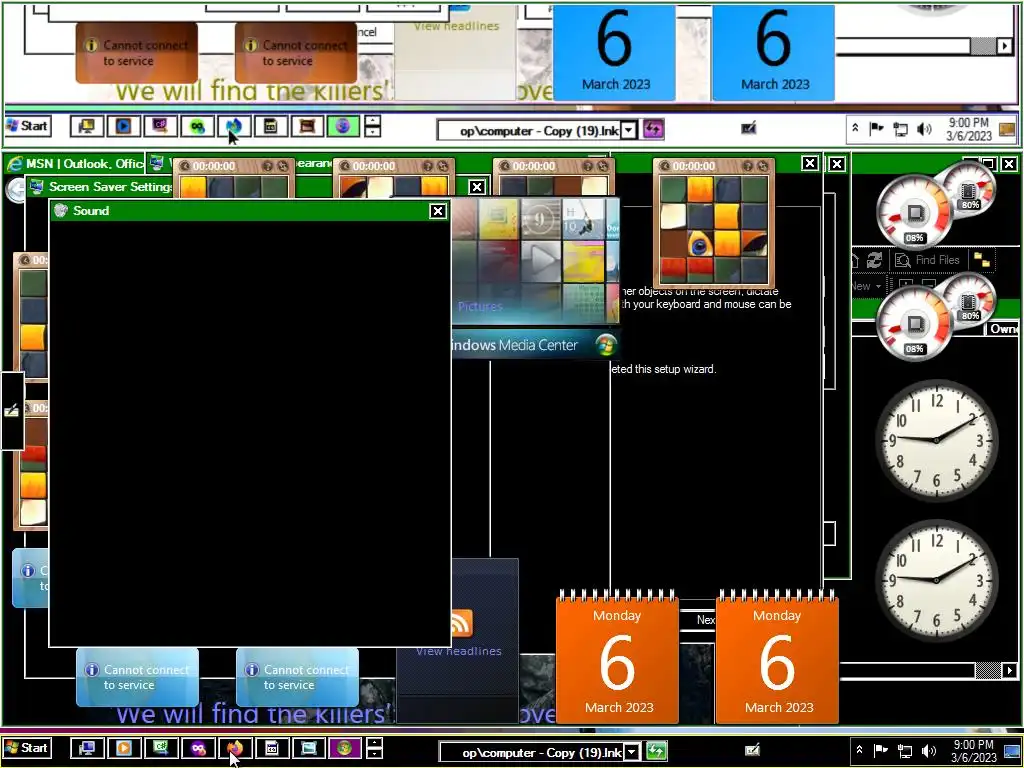Viewport: 1024px width, 768px height.
Task: Click the inverted-color Firefox icon on the upper taskbar
Action: click(234, 125)
